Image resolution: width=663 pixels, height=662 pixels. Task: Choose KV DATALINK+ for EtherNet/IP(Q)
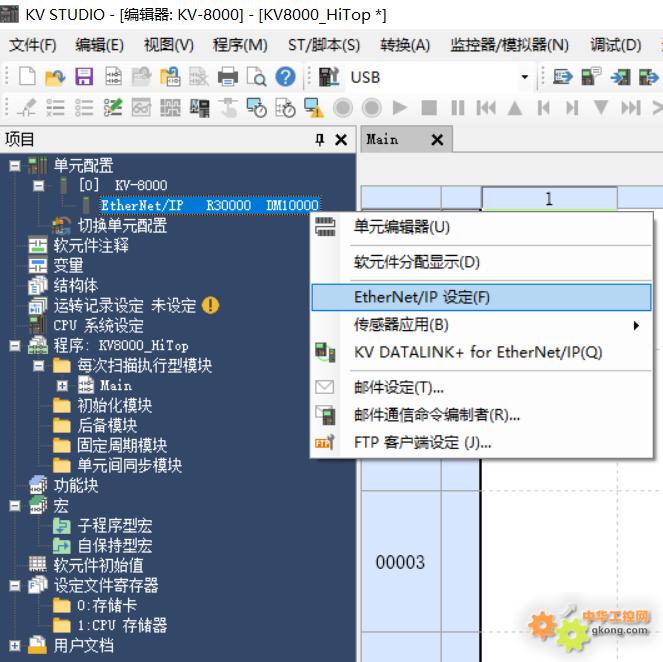[x=481, y=352]
